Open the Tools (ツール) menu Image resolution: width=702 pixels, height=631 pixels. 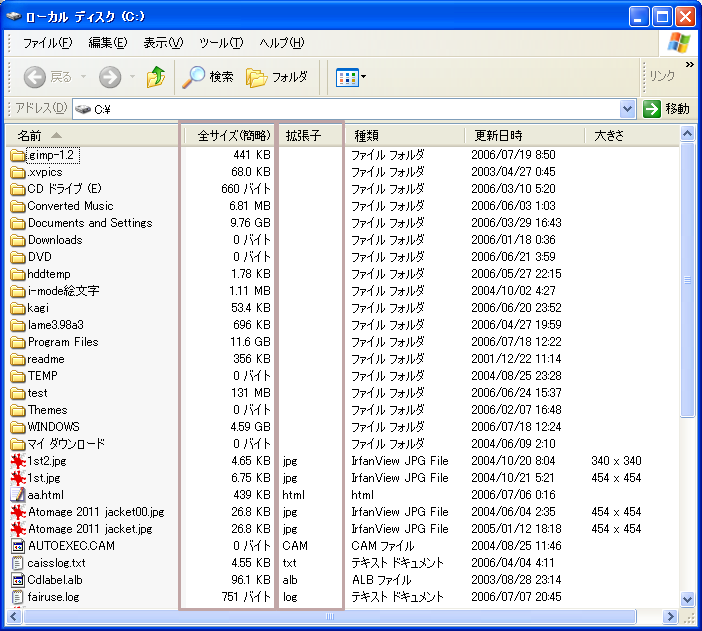220,43
